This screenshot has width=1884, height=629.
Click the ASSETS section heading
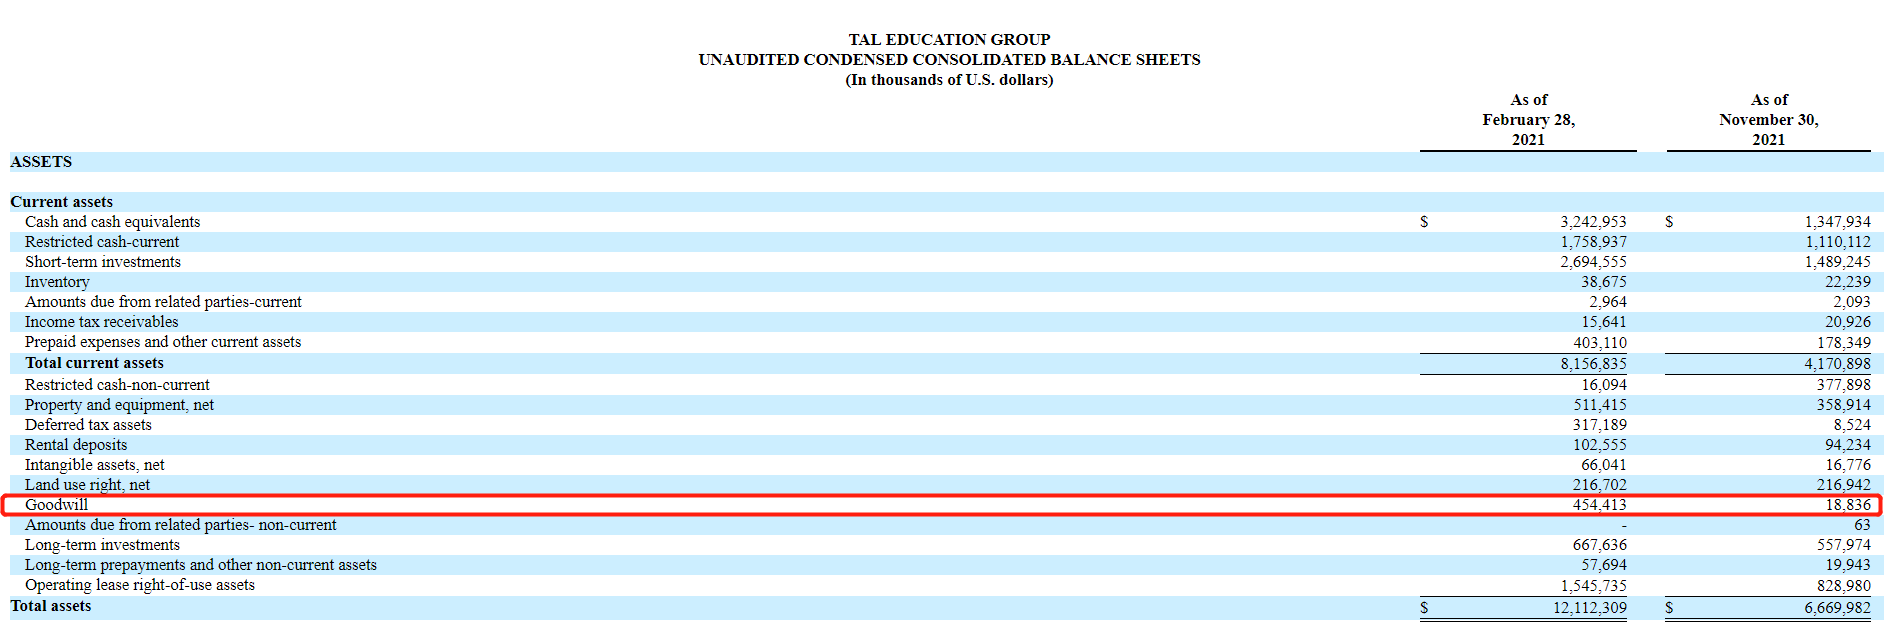tap(41, 162)
